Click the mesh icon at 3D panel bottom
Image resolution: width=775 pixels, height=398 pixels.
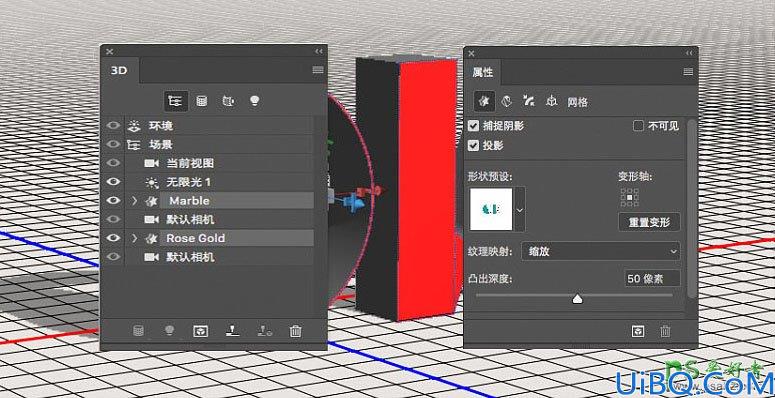[138, 331]
